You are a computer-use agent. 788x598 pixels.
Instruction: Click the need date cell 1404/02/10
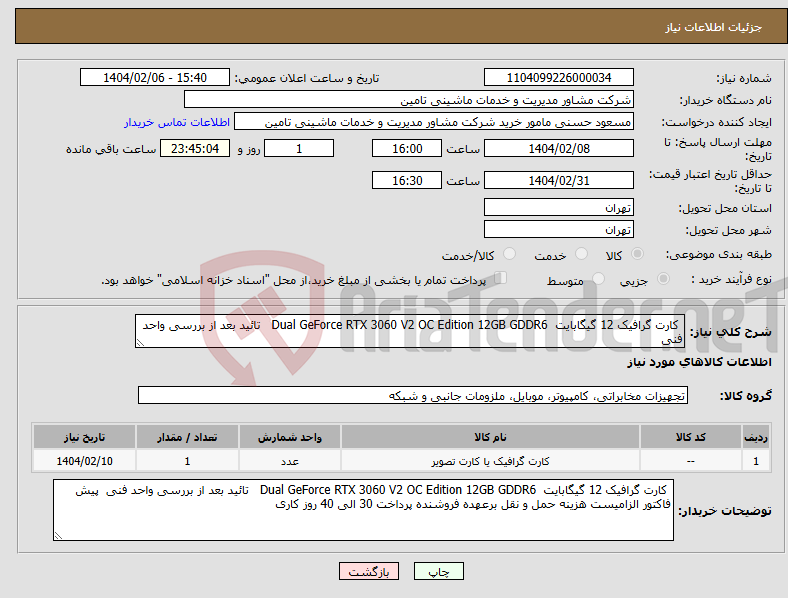click(84, 461)
